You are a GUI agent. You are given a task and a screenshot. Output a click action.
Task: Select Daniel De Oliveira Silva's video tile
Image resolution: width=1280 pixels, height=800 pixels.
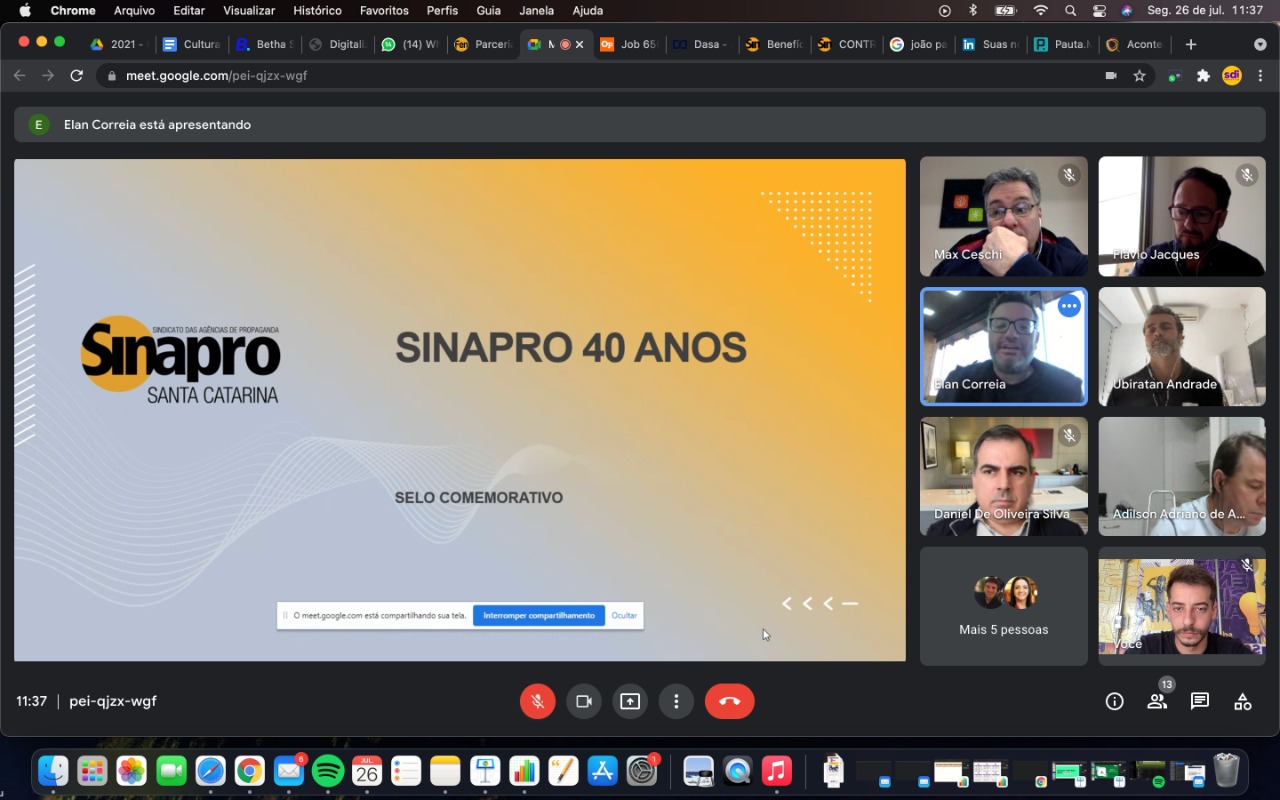[1004, 476]
